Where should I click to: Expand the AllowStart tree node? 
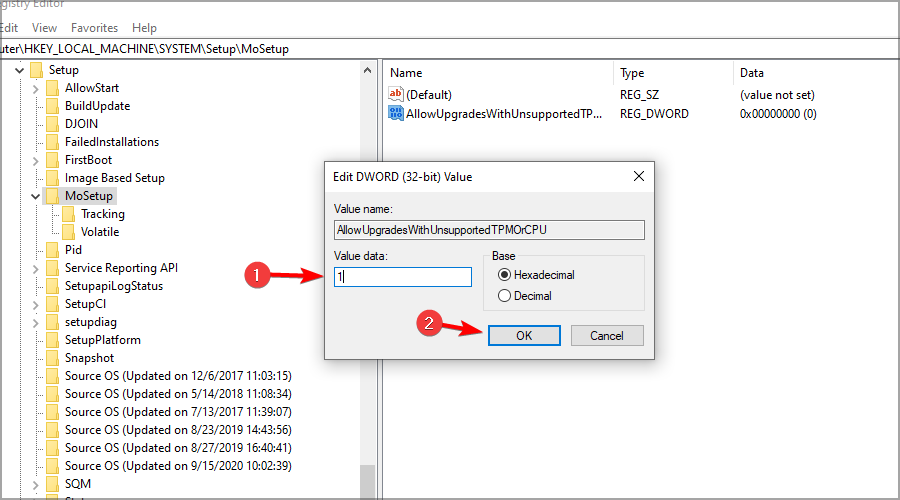coord(36,88)
